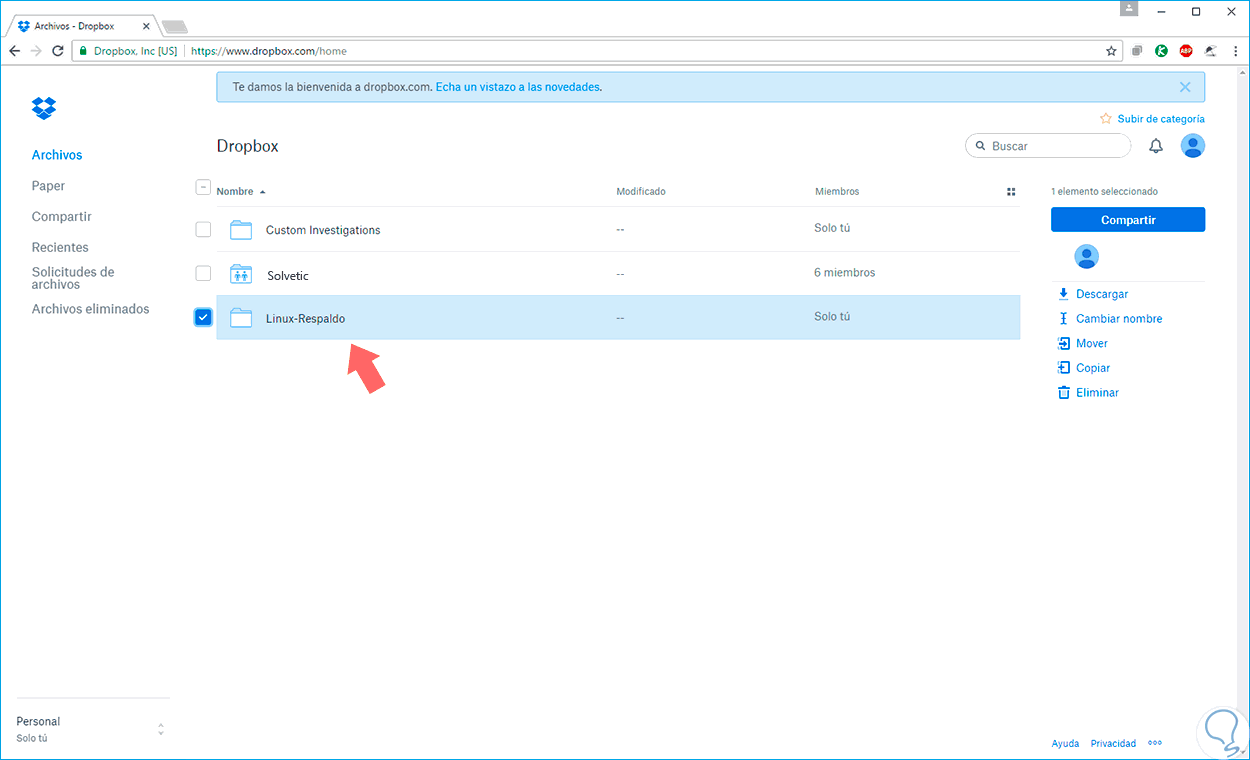Open the account avatar menu at top right

coord(1193,146)
